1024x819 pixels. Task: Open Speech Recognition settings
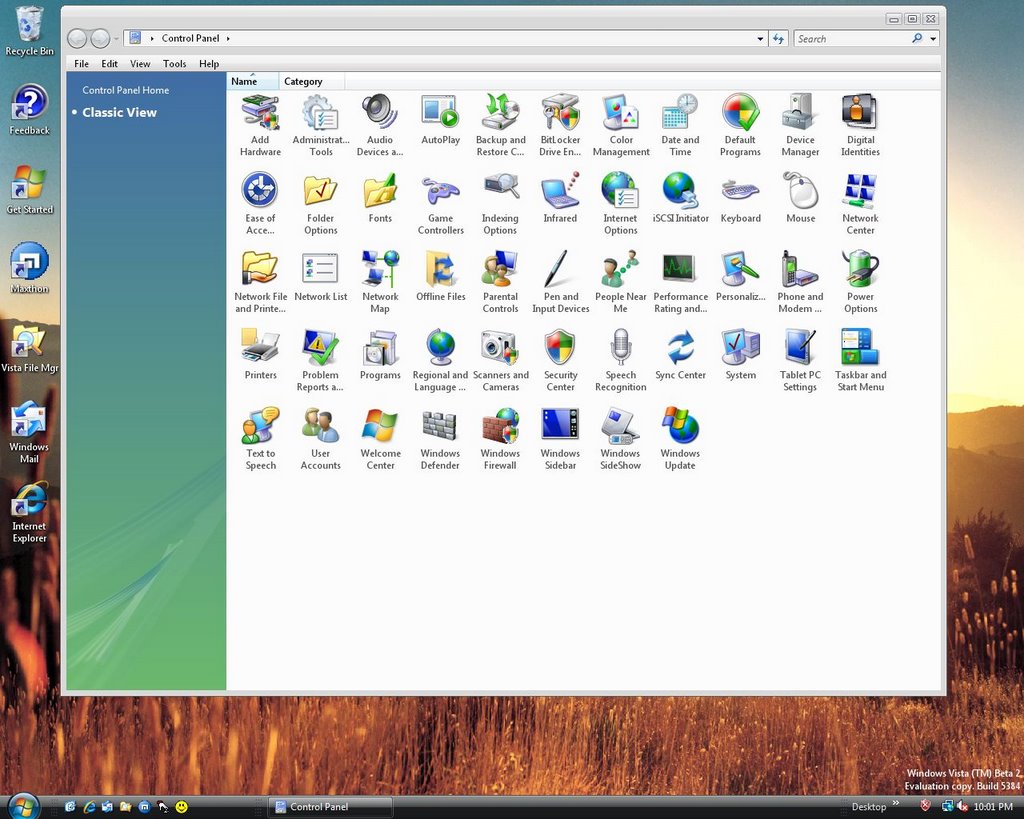coord(620,349)
